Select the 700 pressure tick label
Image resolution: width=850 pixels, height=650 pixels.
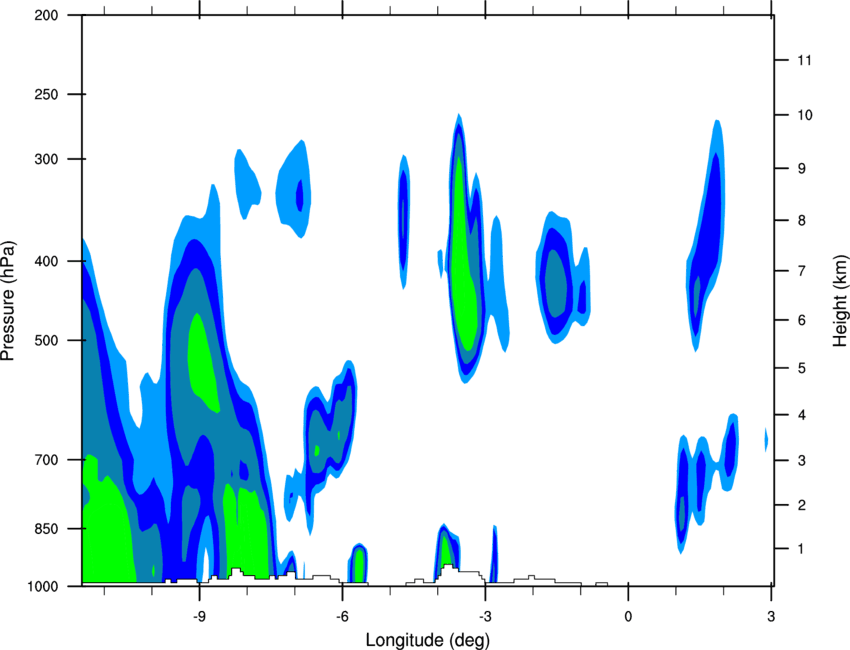click(46, 460)
